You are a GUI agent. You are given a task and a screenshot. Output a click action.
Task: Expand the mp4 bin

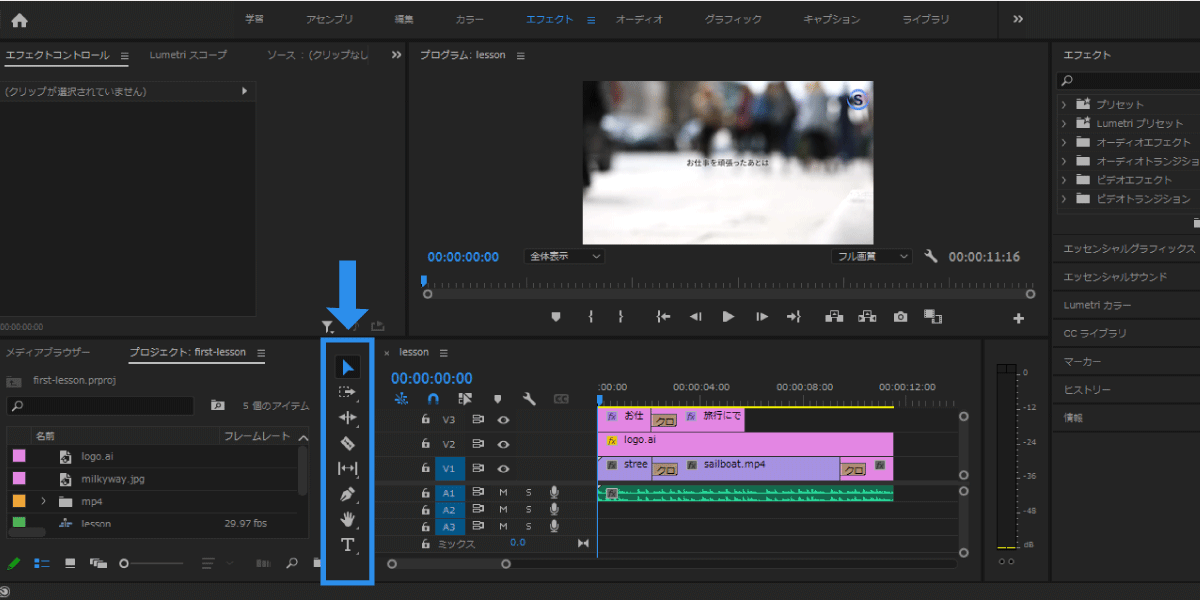43,501
